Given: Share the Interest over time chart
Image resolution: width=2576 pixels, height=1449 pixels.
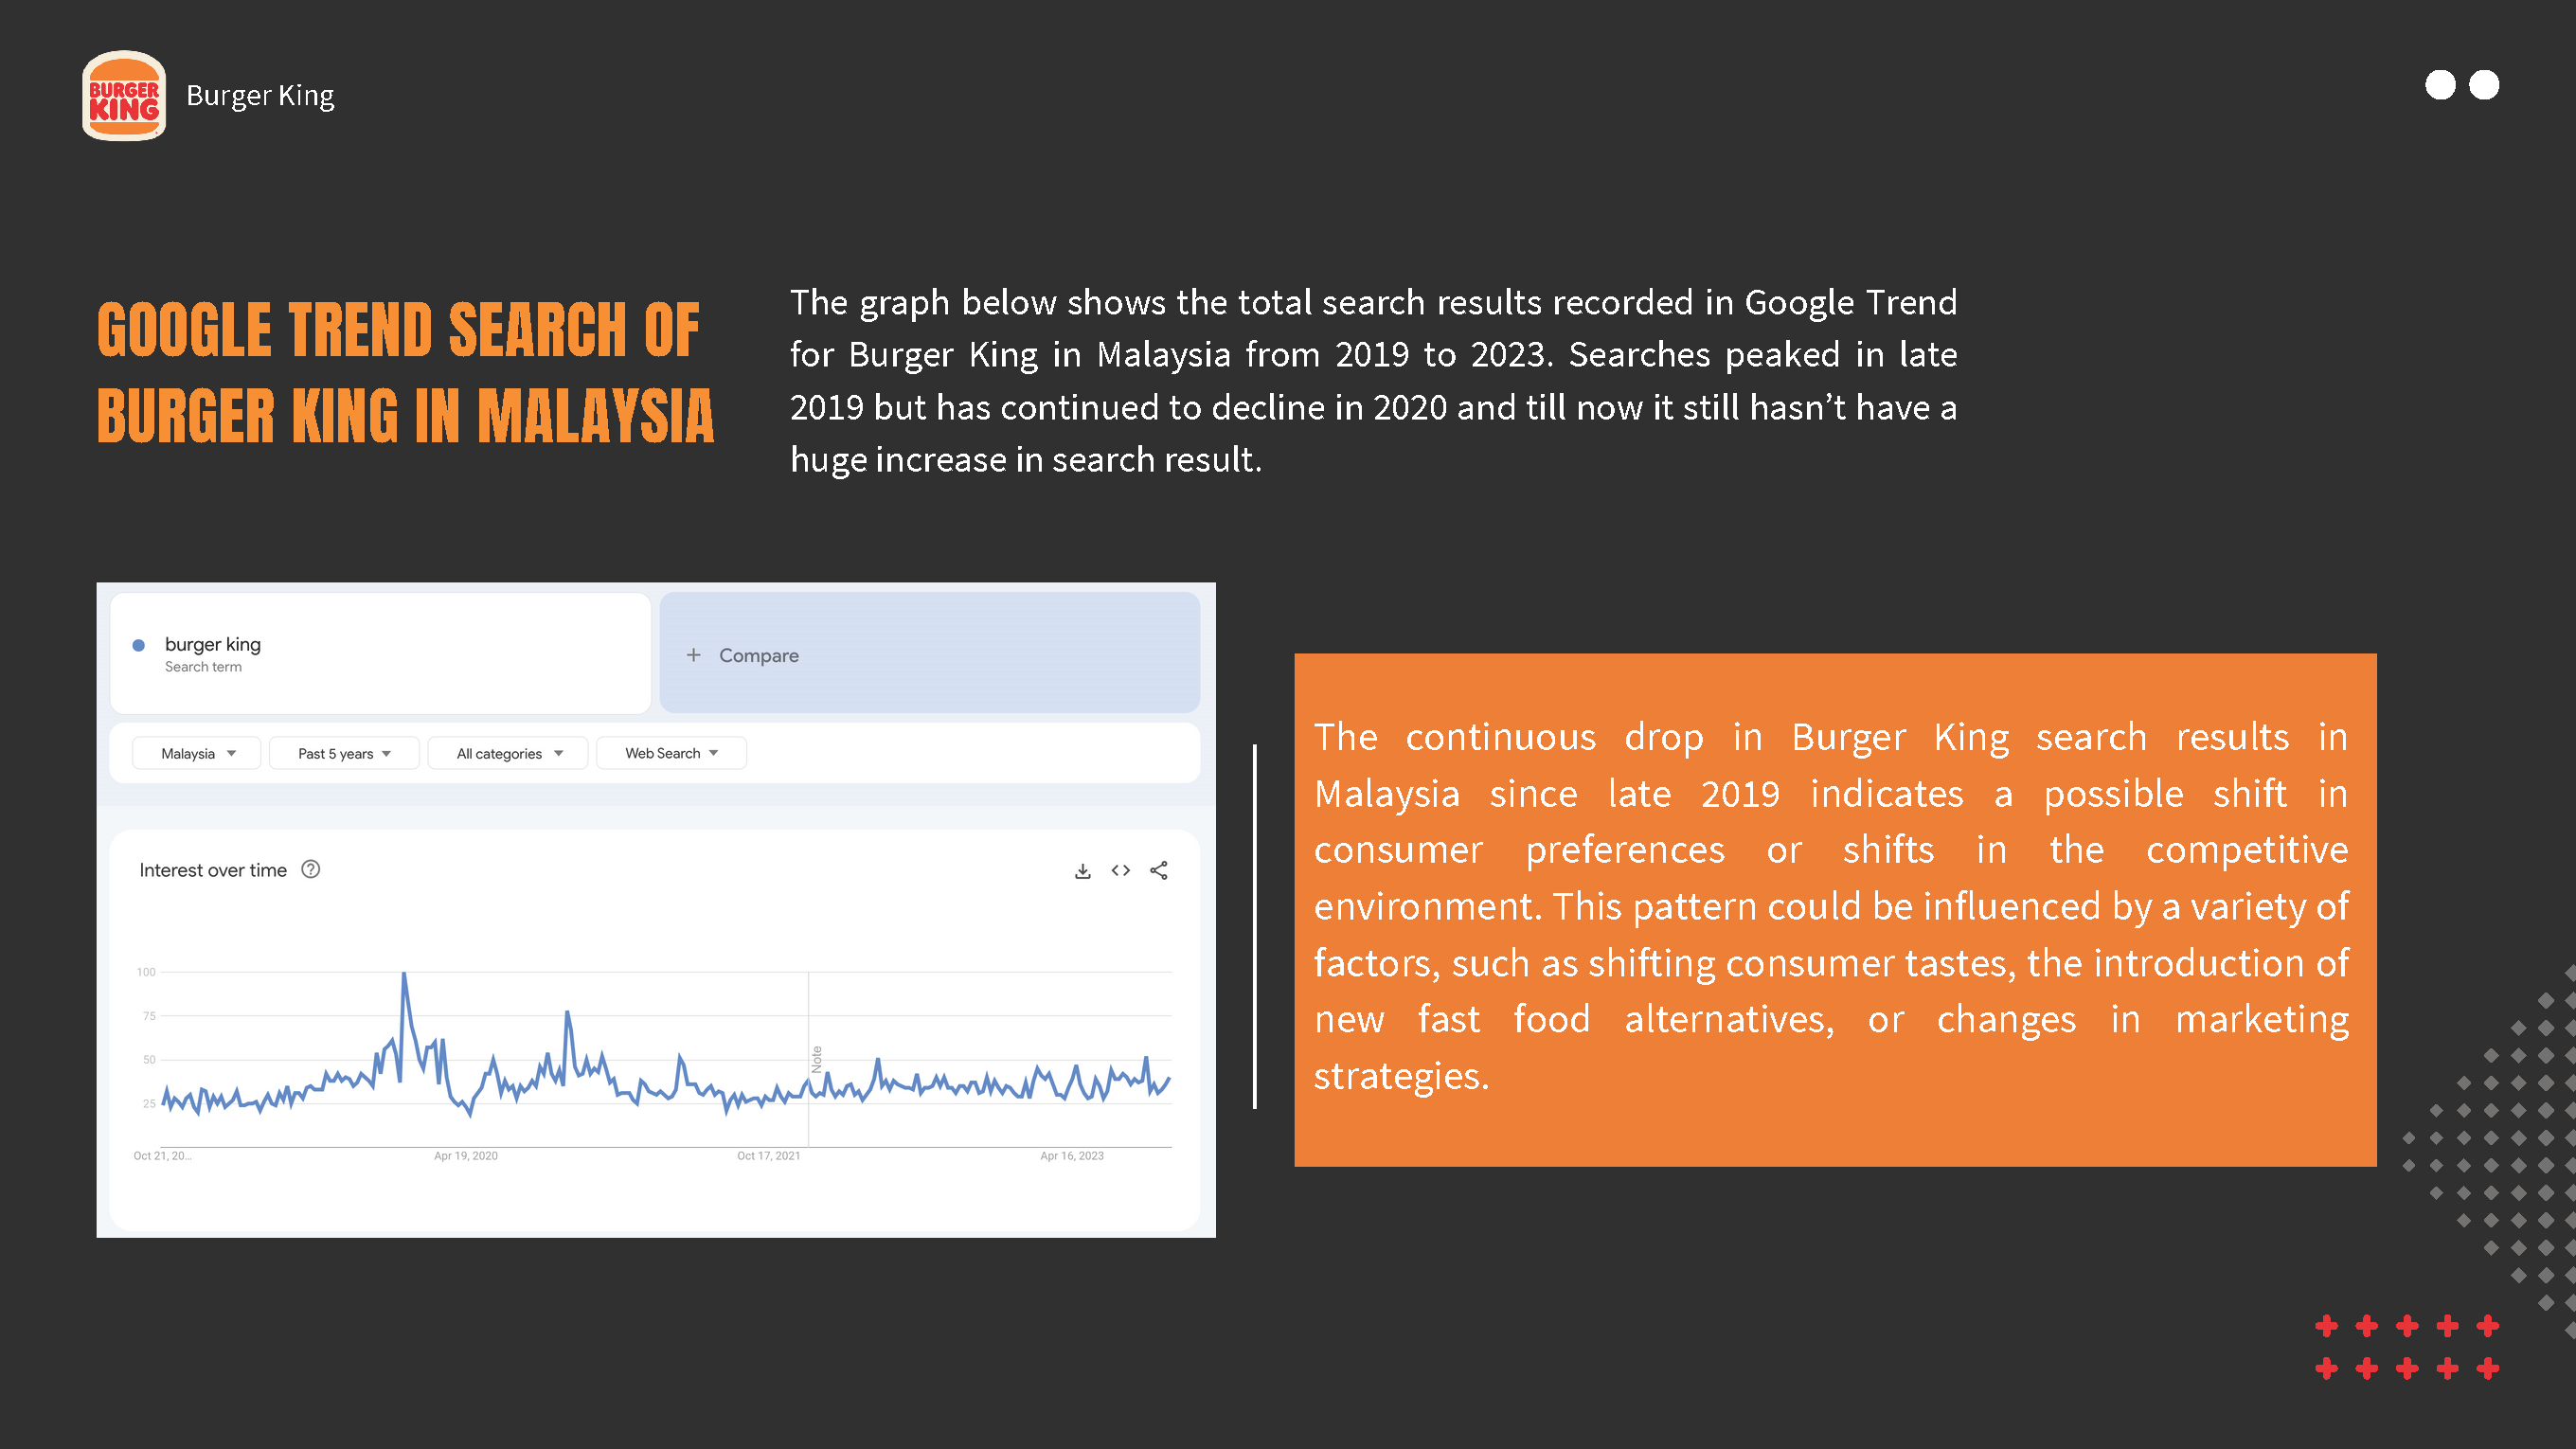Looking at the screenshot, I should 1158,871.
